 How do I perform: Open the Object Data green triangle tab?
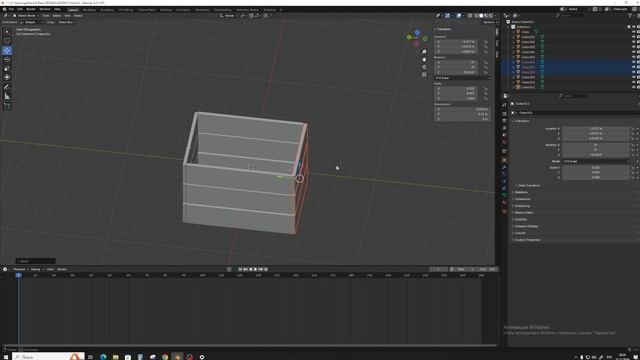(x=504, y=195)
